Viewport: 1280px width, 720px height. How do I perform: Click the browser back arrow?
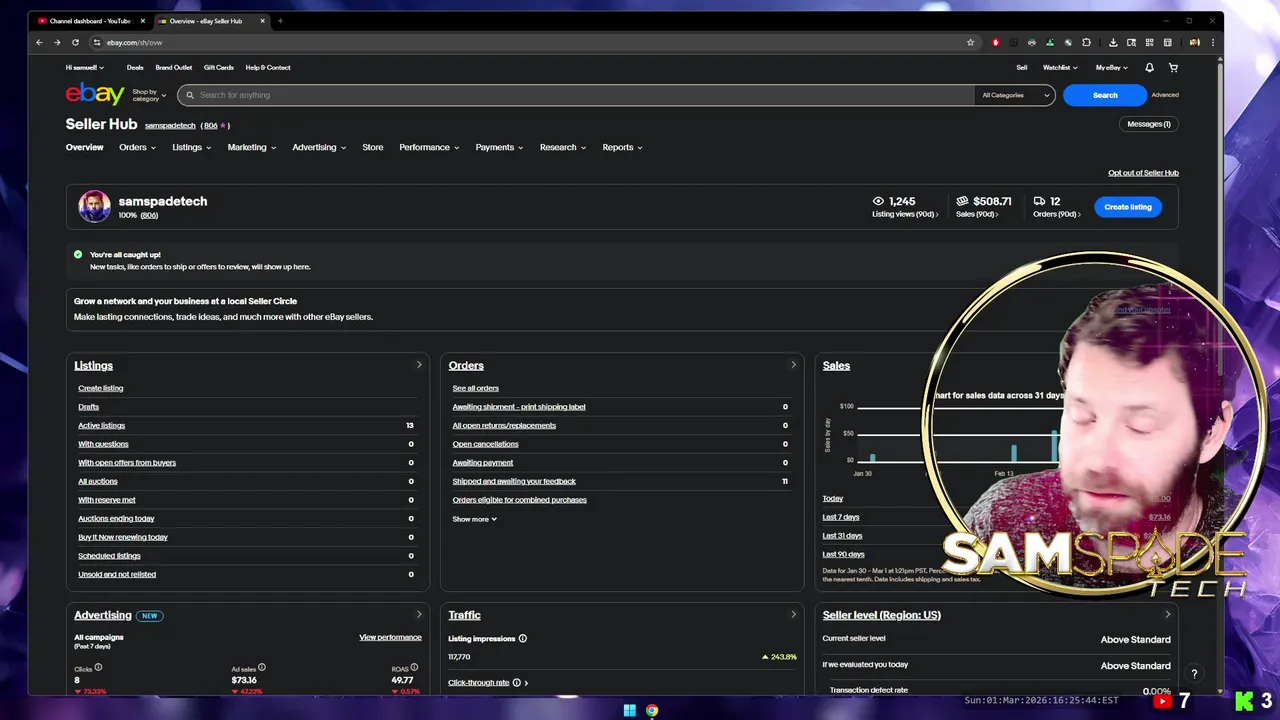click(x=39, y=42)
